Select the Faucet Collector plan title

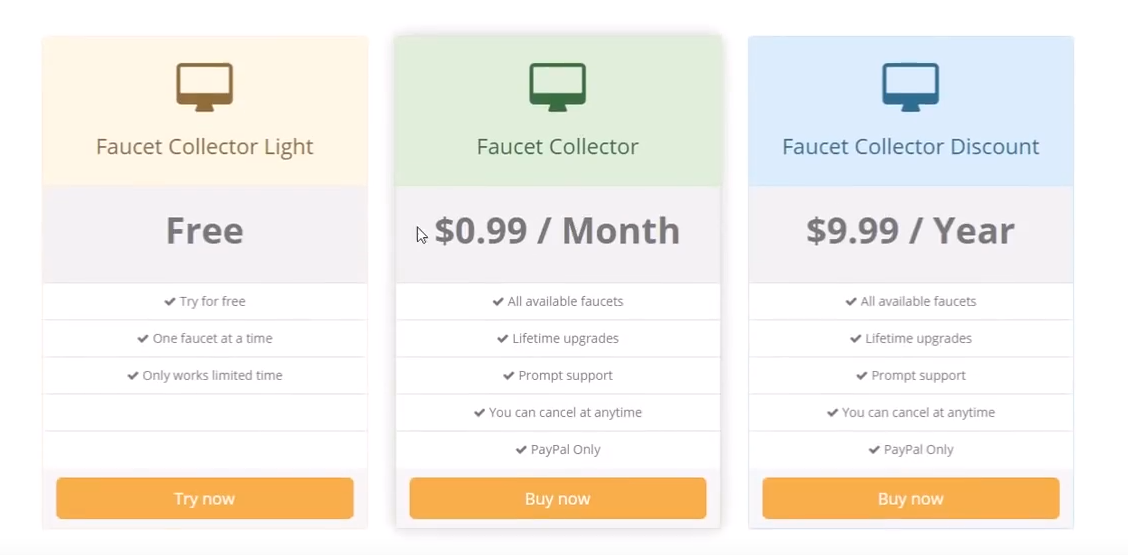pyautogui.click(x=558, y=147)
